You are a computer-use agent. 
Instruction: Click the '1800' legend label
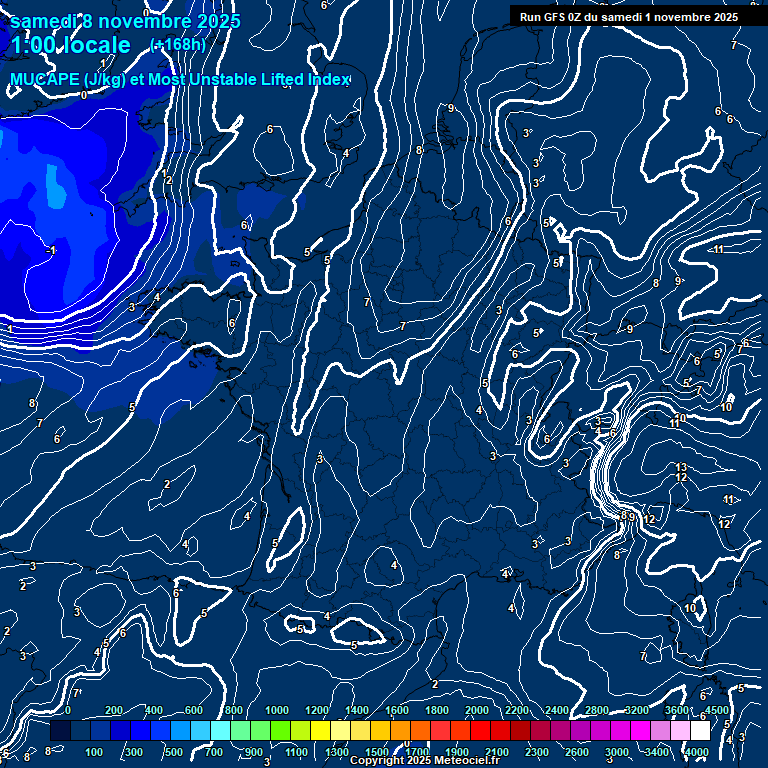(x=437, y=710)
